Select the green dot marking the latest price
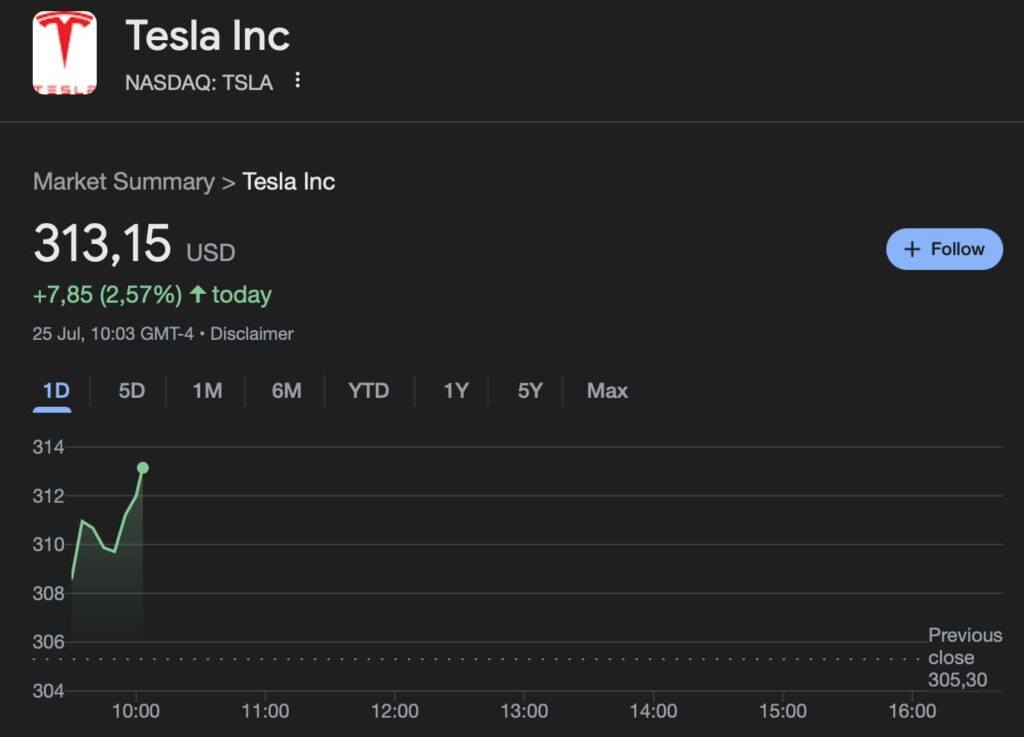The image size is (1024, 737). coord(144,466)
